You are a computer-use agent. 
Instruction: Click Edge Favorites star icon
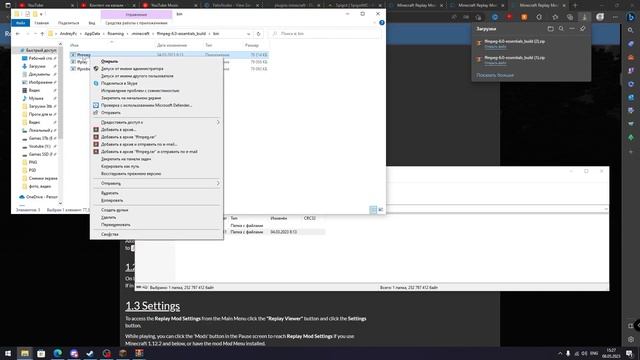click(555, 17)
